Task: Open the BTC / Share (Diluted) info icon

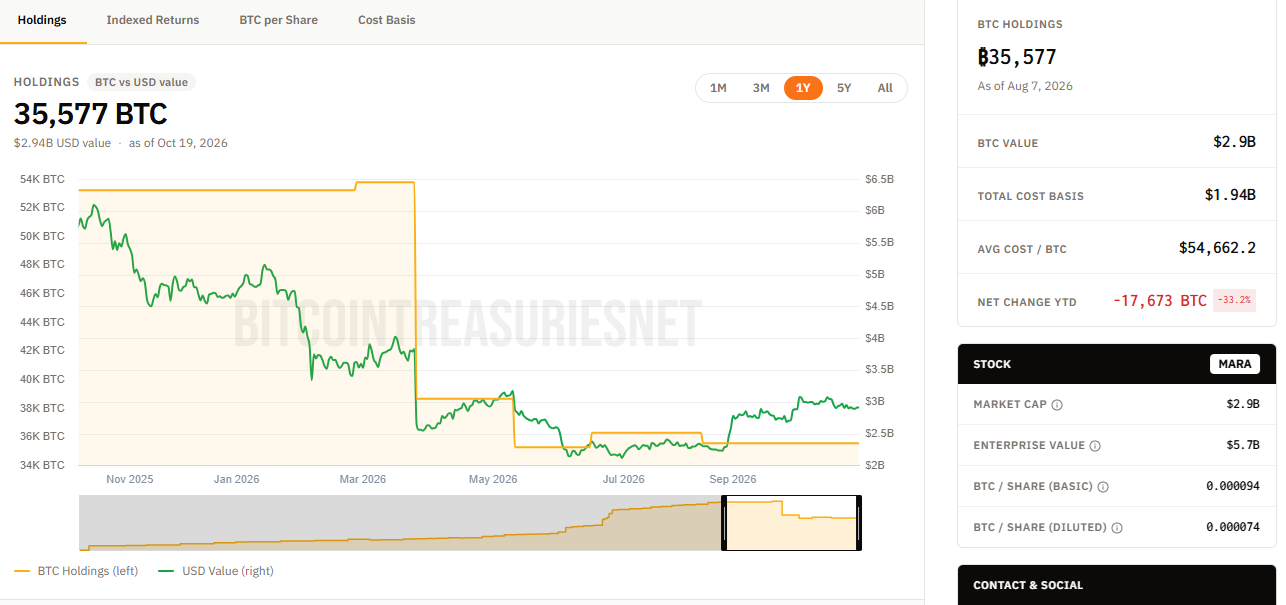Action: [x=1117, y=528]
